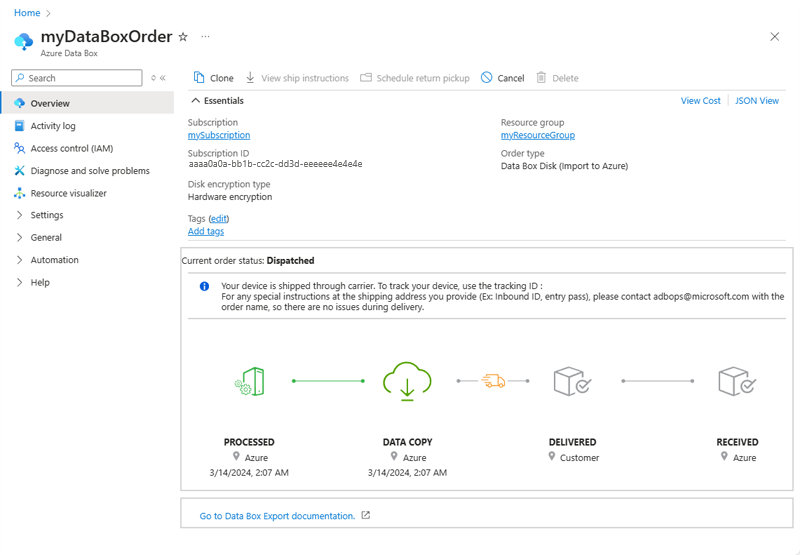Viewport: 800px width, 555px height.
Task: Open the mySubscription link
Action: click(x=219, y=135)
